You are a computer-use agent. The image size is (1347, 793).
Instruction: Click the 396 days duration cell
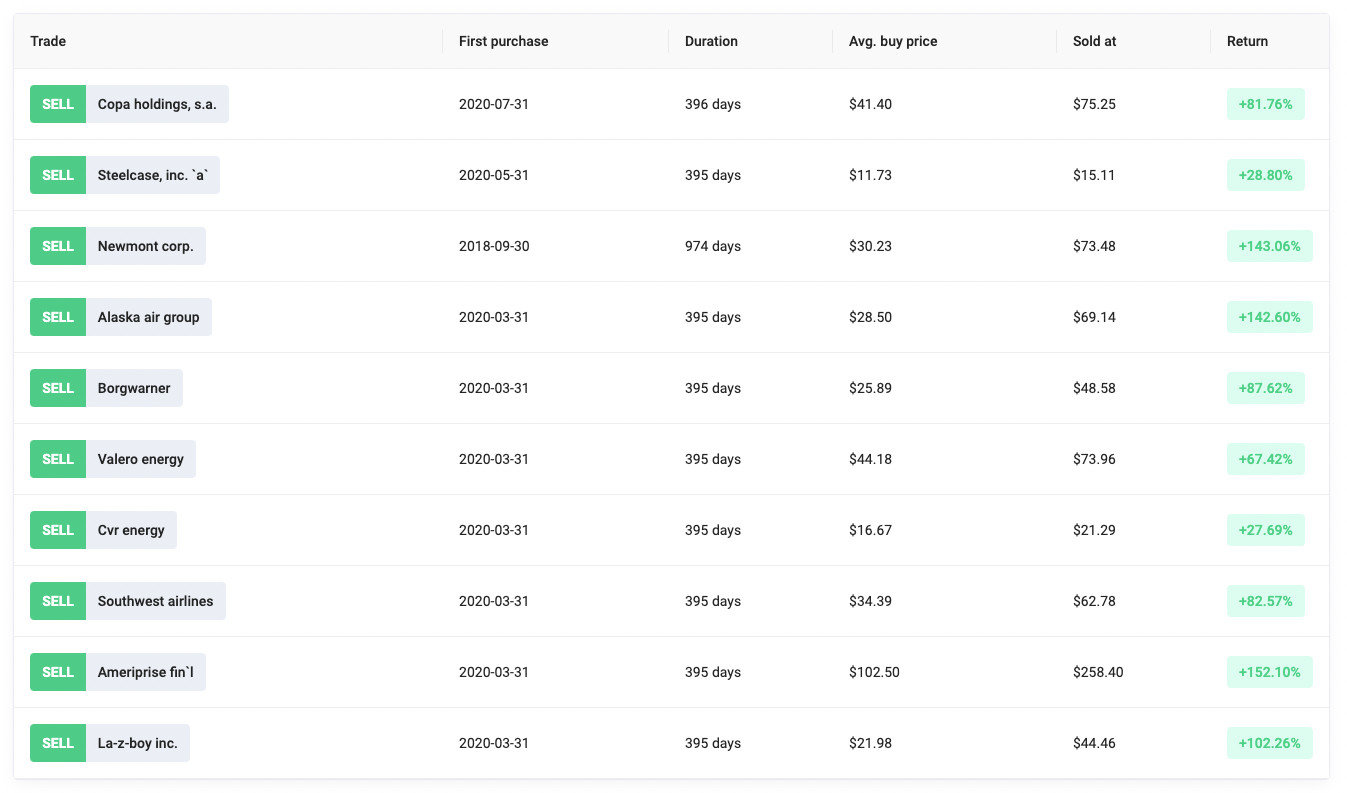point(713,104)
